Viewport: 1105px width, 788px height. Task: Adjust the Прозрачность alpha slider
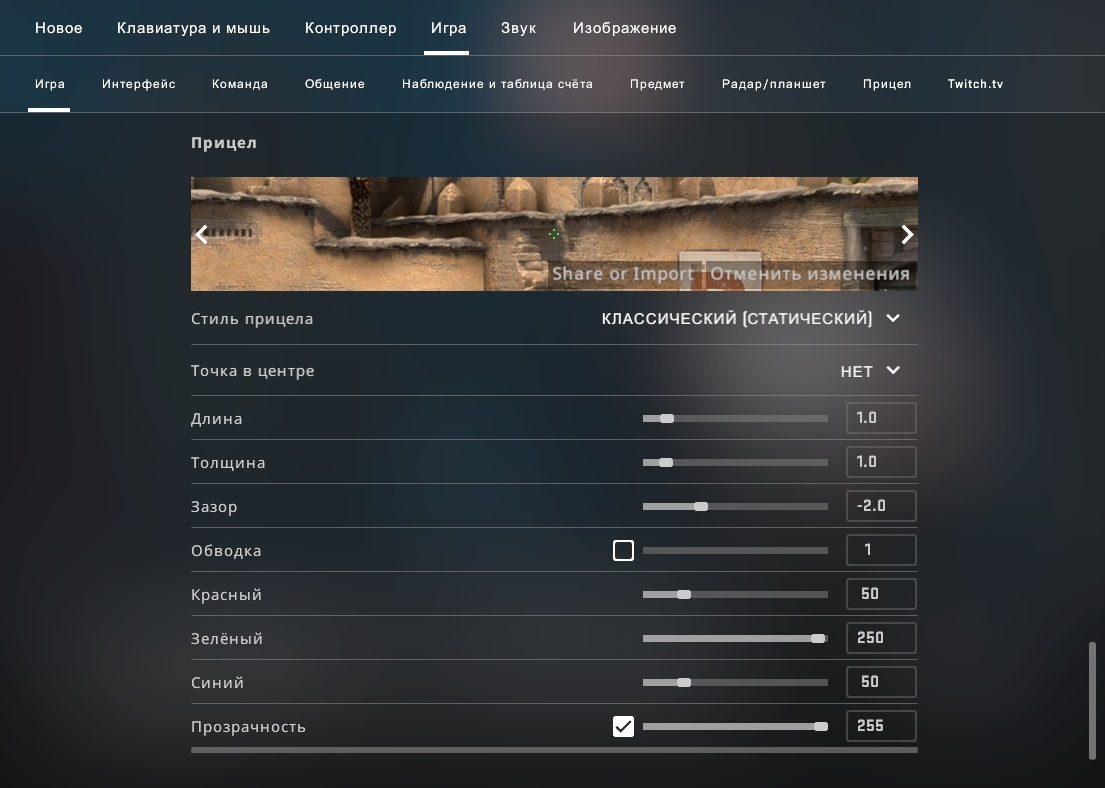tap(735, 726)
